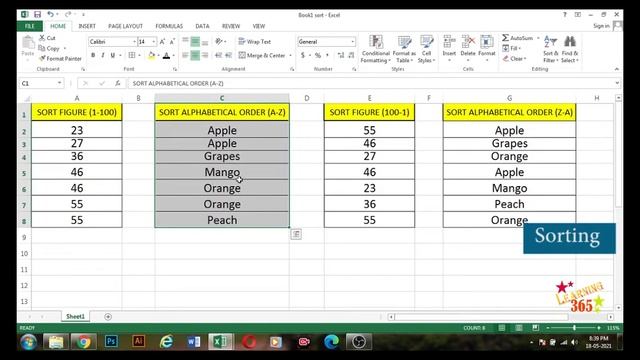This screenshot has width=640, height=360.
Task: Open Font dialog launcher
Action: coord(175,69)
